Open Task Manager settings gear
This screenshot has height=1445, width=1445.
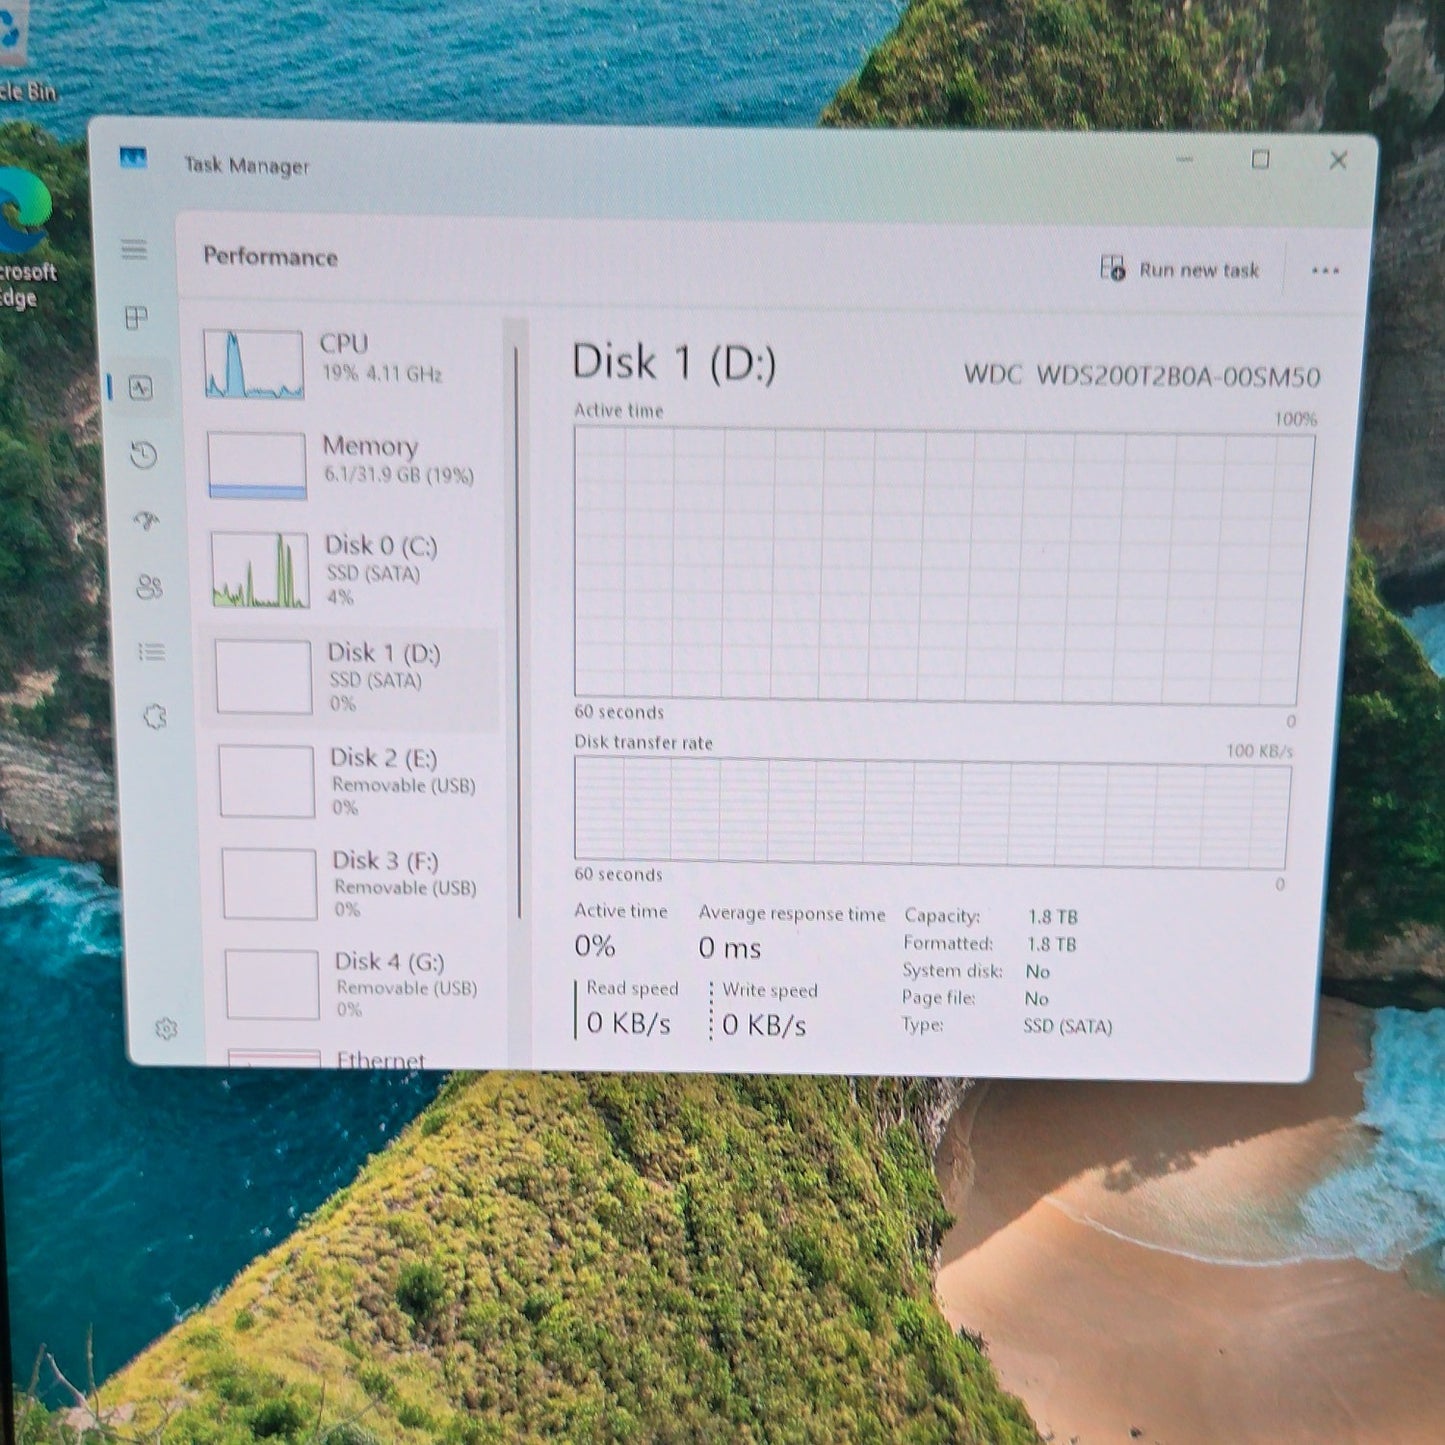pos(167,1029)
